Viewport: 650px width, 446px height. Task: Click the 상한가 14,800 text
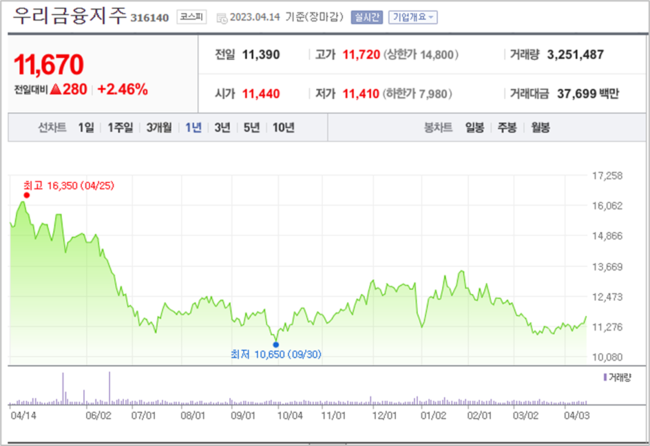[421, 55]
